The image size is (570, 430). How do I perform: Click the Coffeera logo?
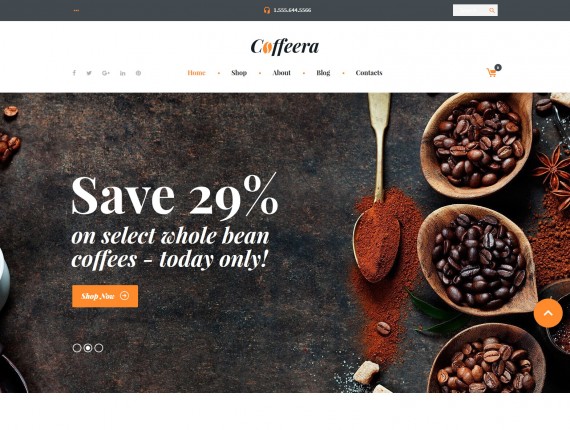(x=285, y=47)
